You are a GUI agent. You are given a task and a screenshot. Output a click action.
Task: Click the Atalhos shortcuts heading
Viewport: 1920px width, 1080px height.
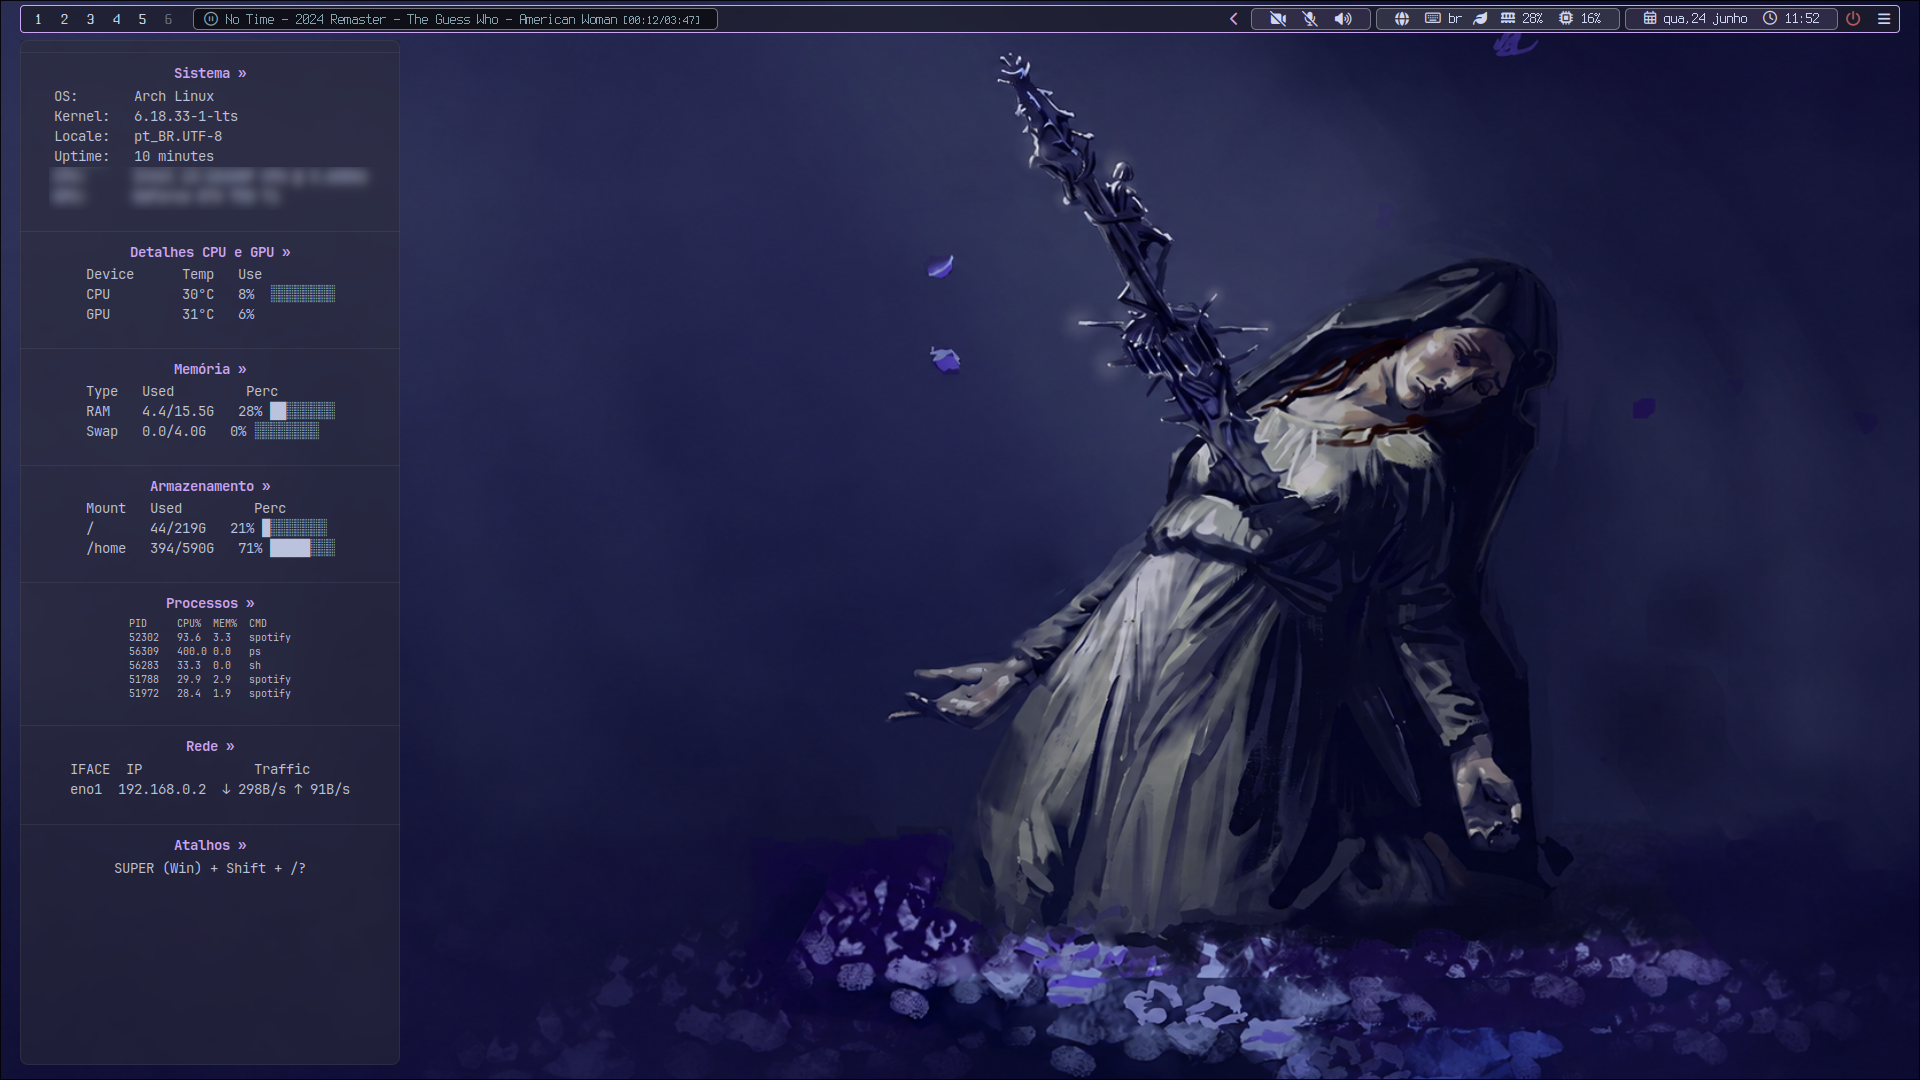(210, 845)
